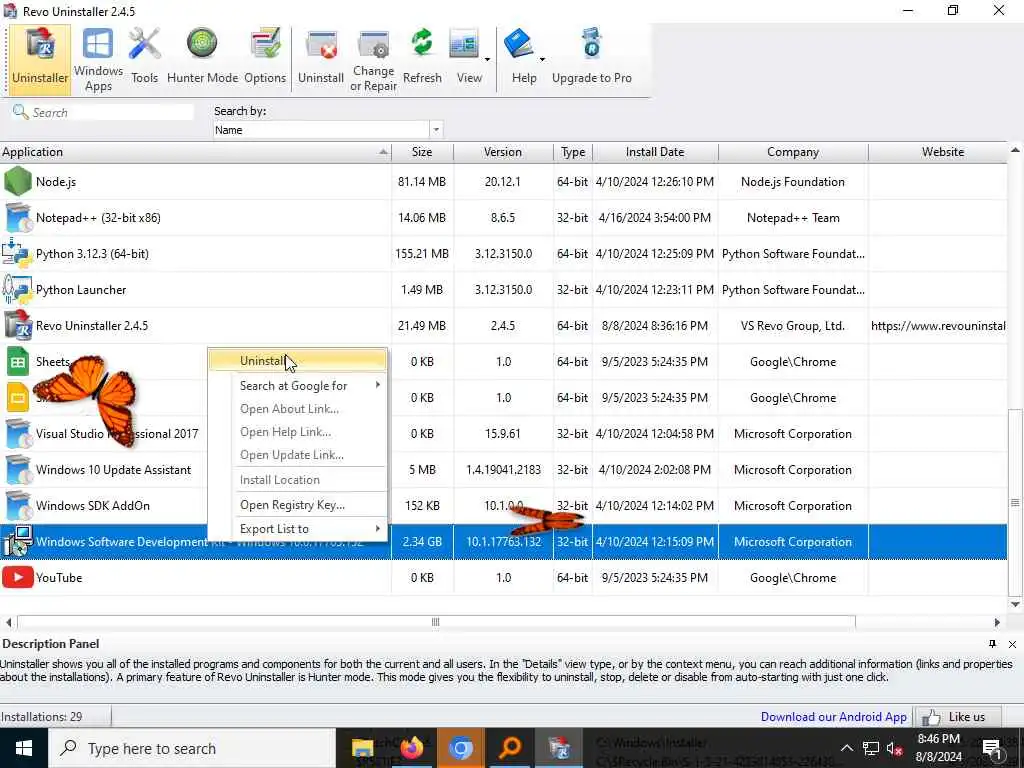
Task: Open the View dropdown arrow
Action: coord(487,59)
